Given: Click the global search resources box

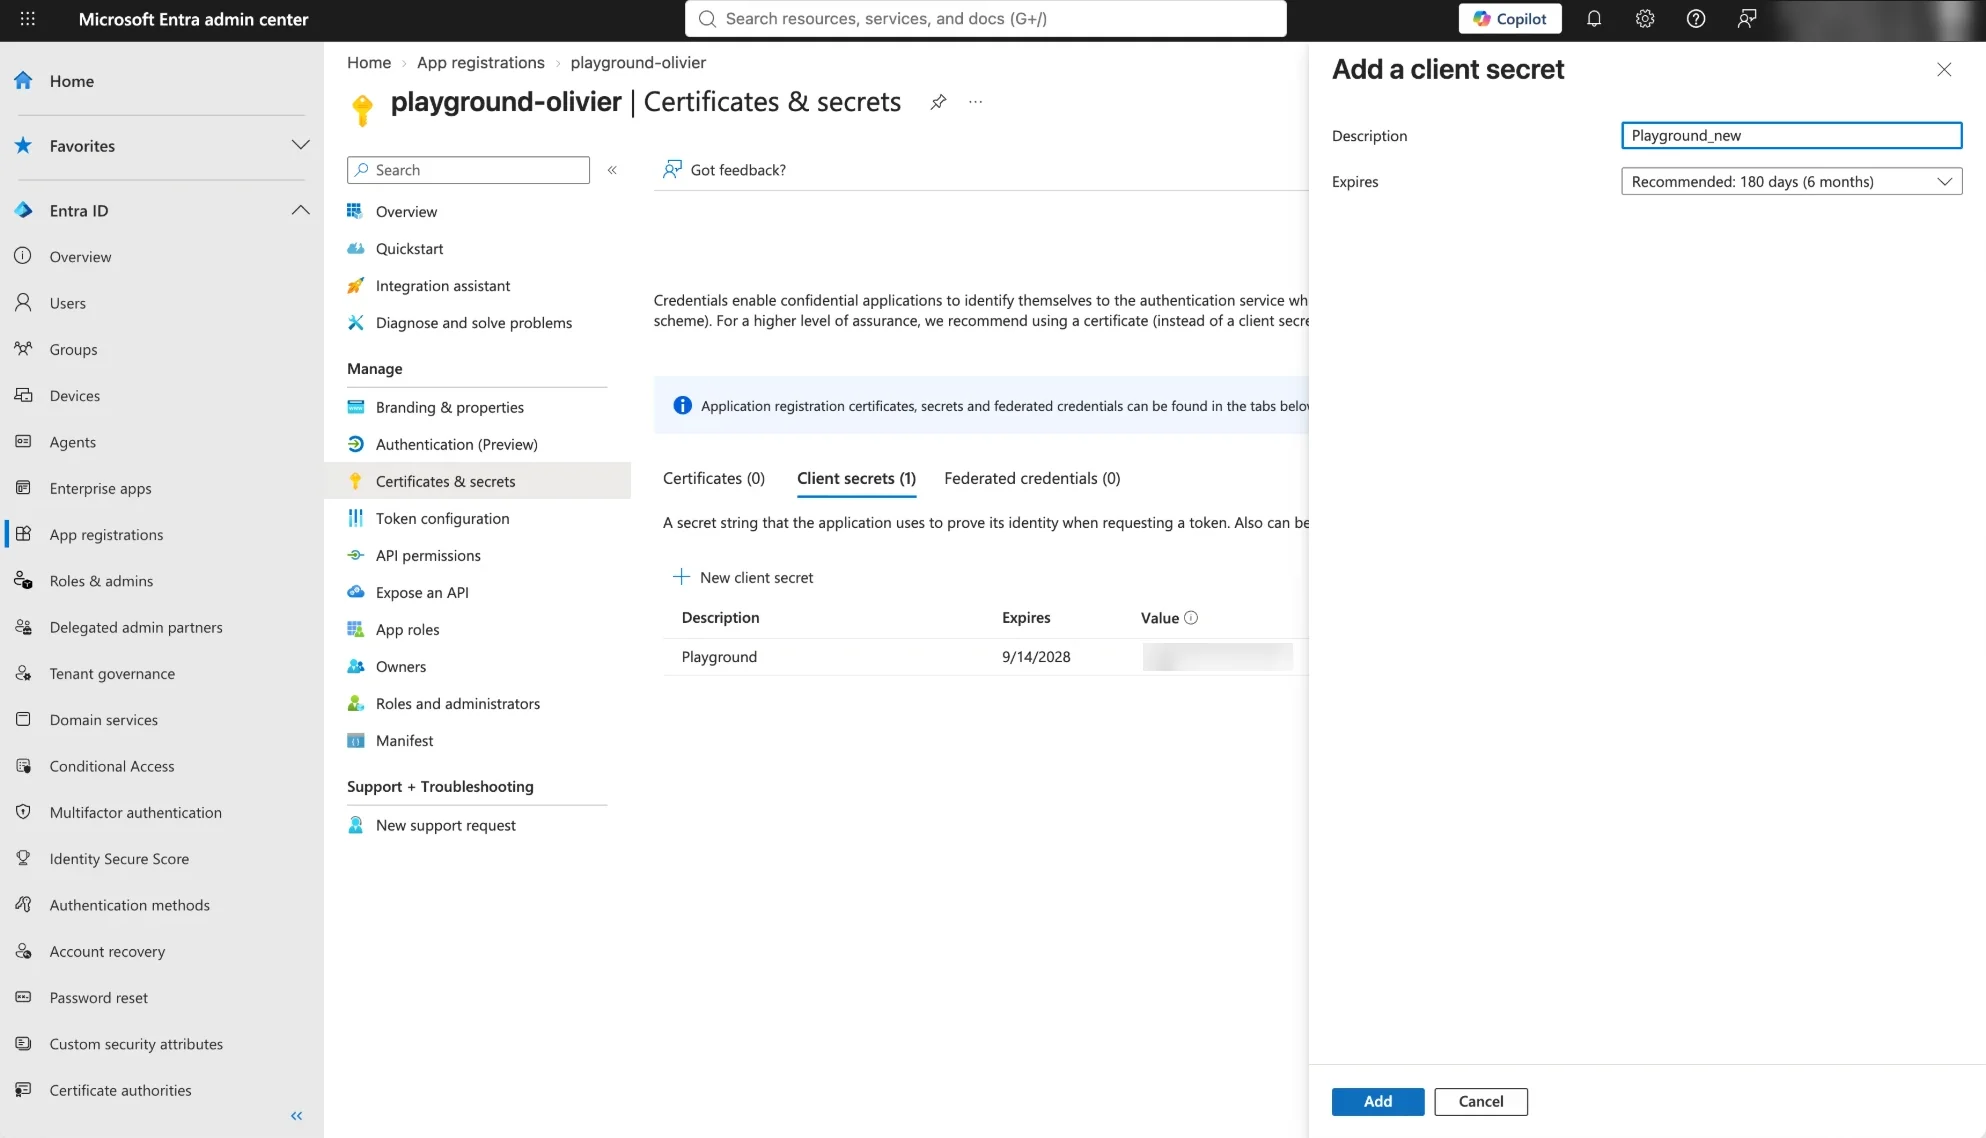Looking at the screenshot, I should click(x=985, y=19).
